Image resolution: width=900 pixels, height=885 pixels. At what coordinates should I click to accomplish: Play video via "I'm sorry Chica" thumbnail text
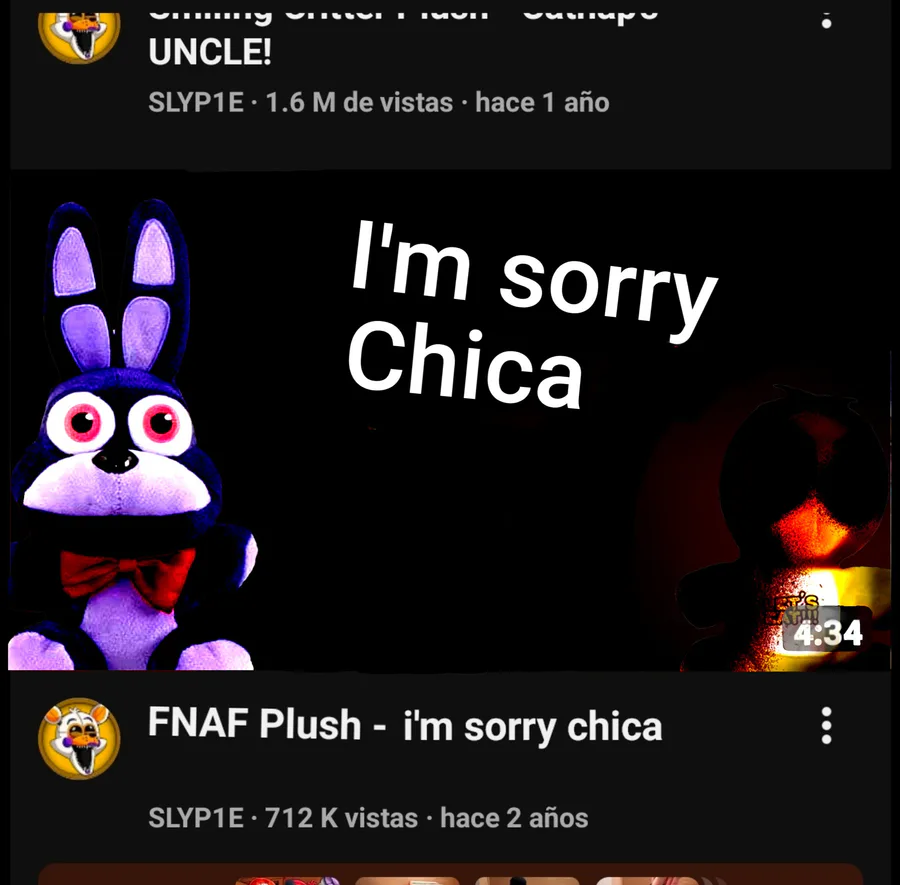[x=531, y=315]
